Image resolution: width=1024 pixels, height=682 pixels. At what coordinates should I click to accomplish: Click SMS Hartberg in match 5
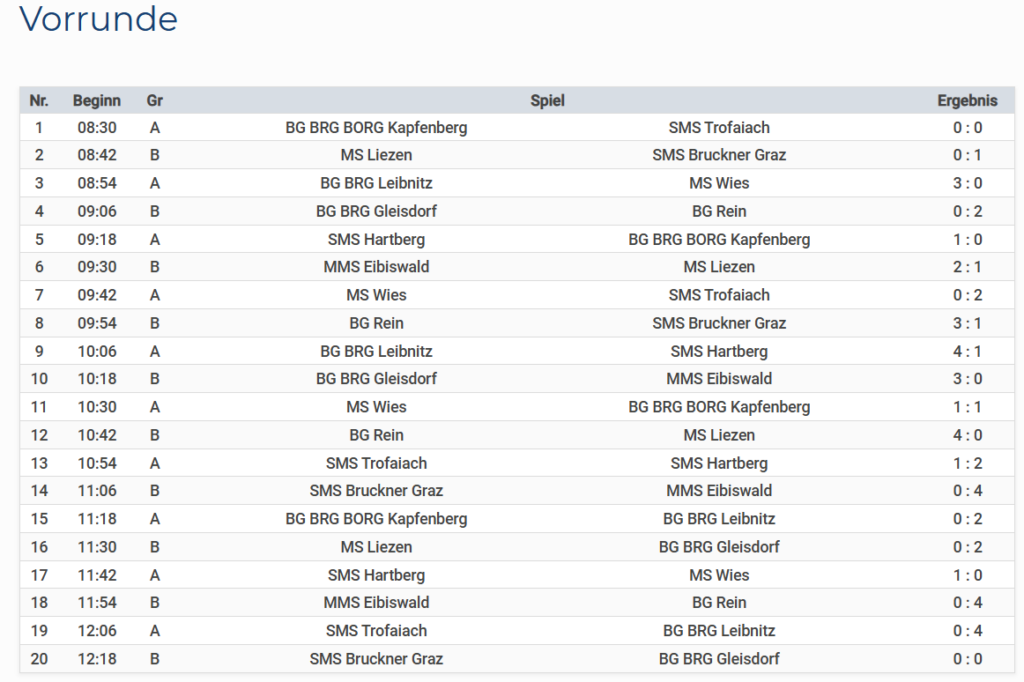pyautogui.click(x=376, y=239)
